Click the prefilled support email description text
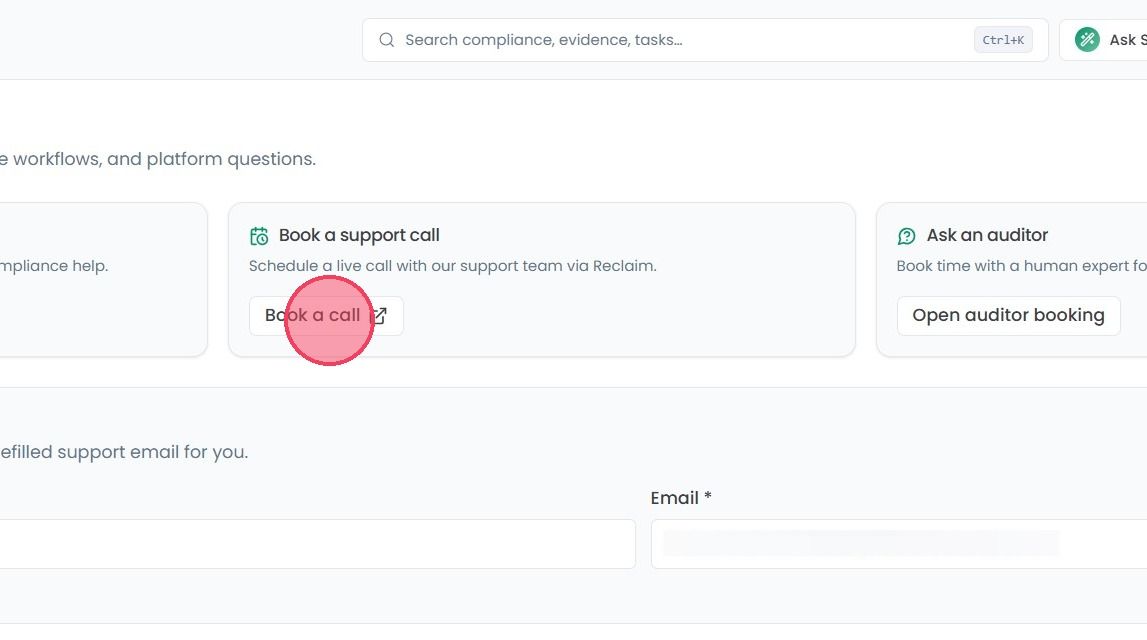Image resolution: width=1147 pixels, height=640 pixels. 124,452
